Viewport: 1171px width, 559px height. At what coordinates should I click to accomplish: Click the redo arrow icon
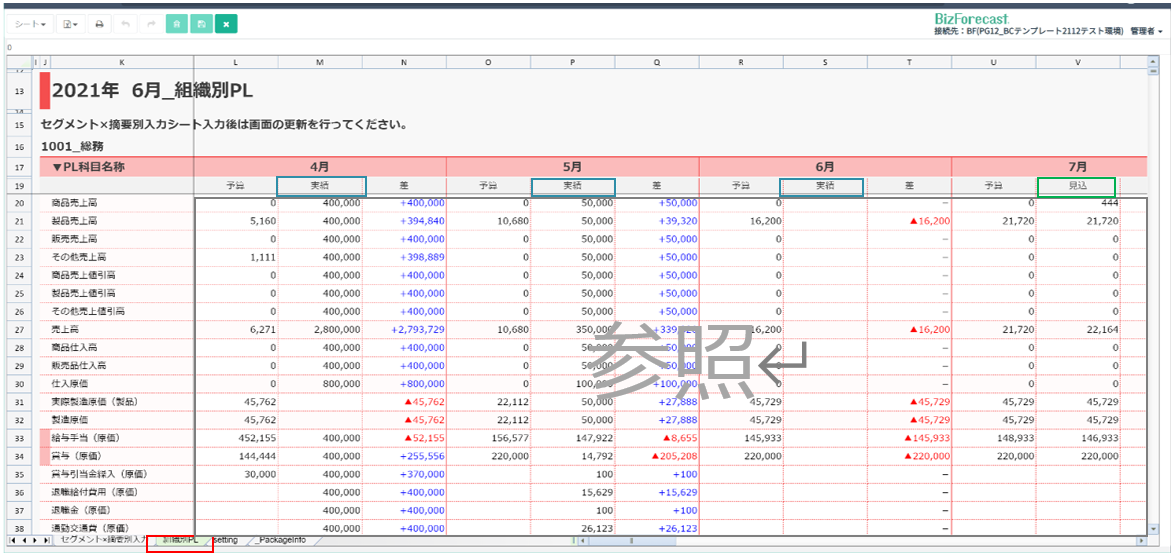point(151,23)
